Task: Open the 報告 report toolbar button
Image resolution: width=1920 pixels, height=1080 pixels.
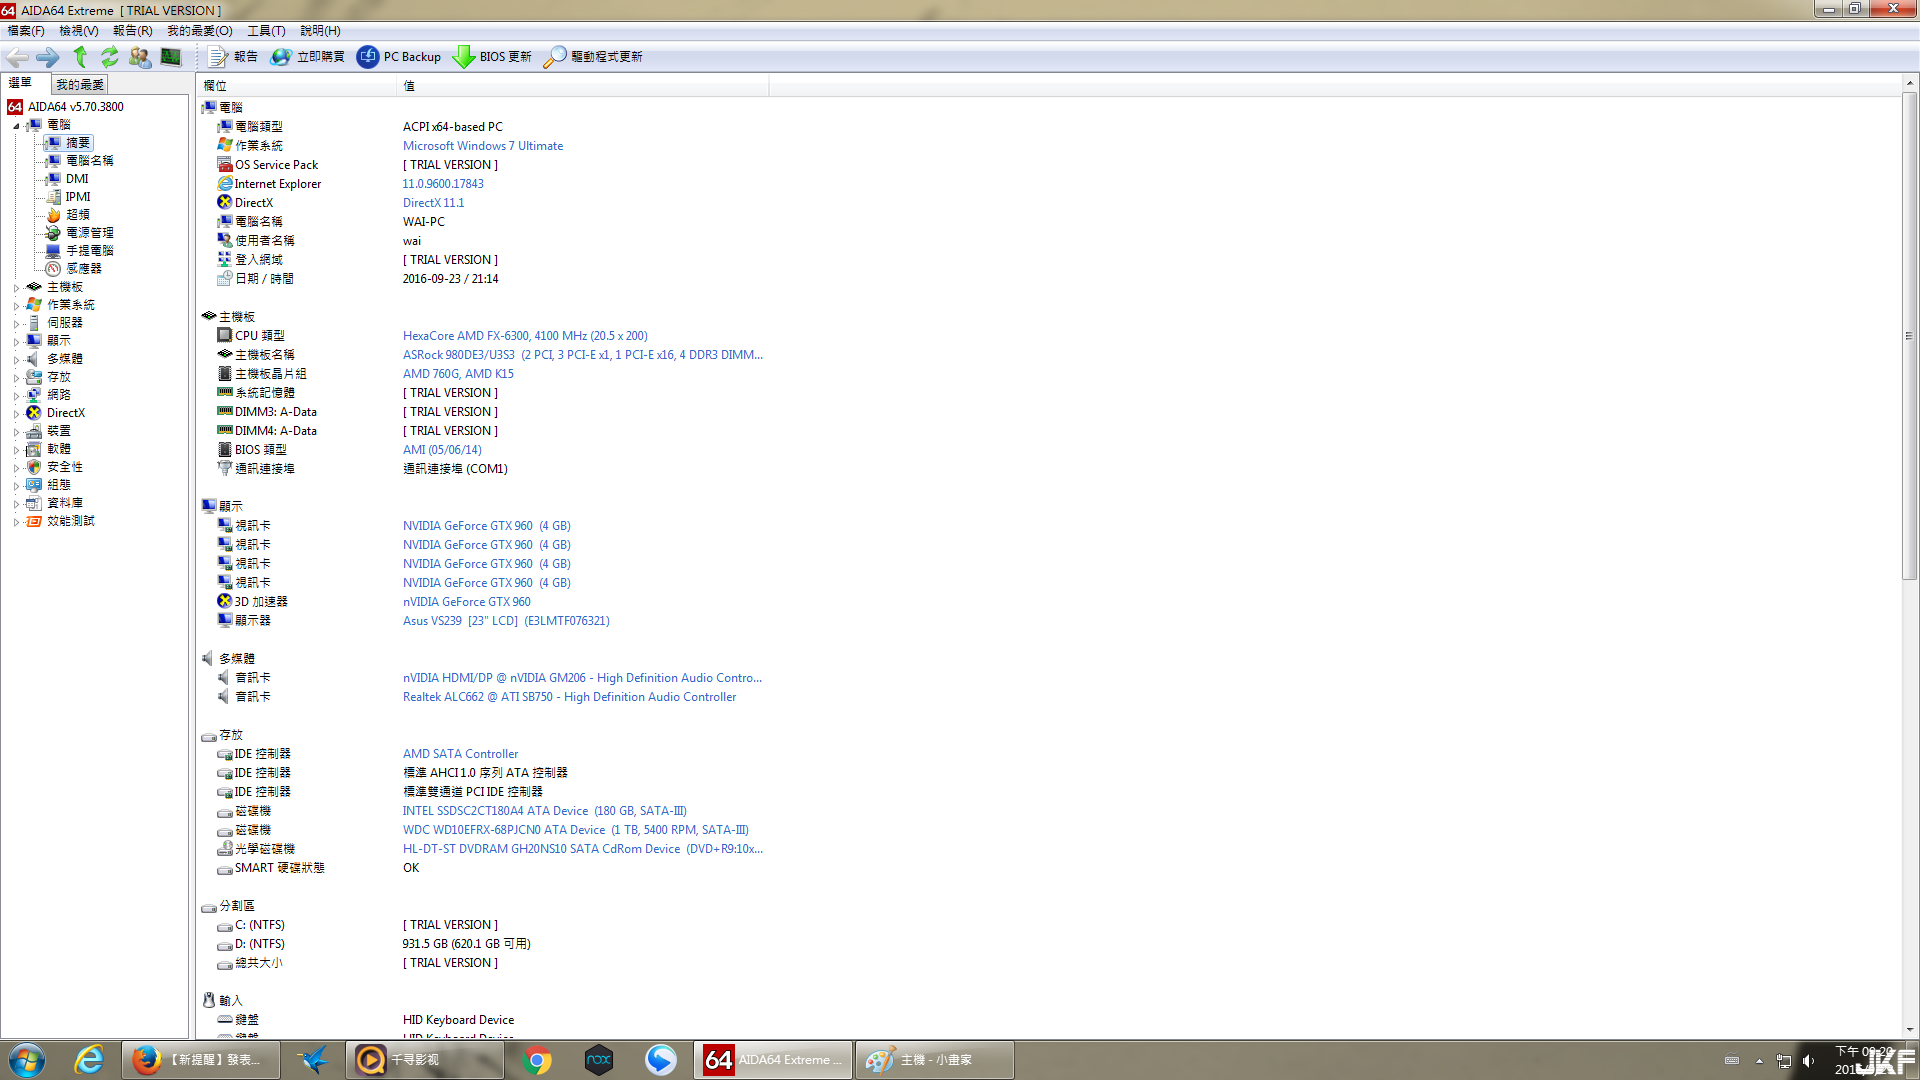Action: pyautogui.click(x=233, y=57)
